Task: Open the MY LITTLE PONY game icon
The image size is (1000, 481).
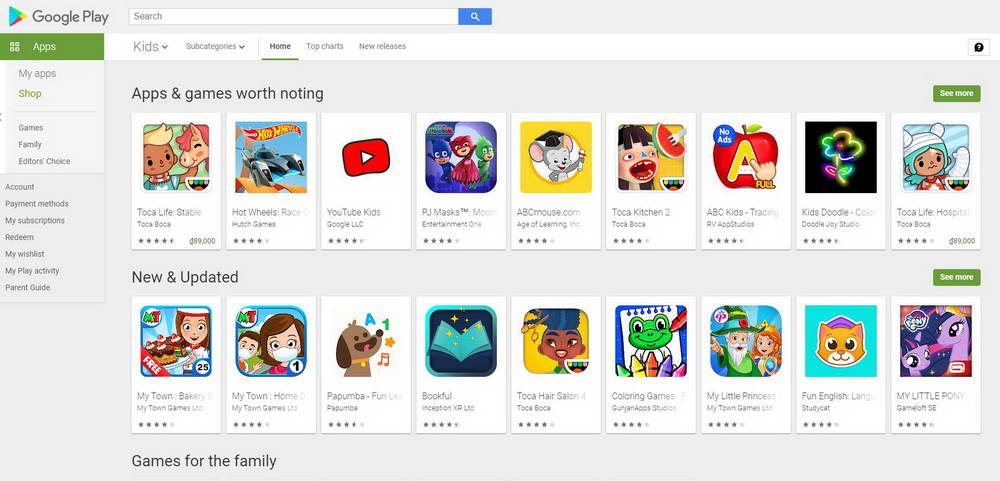Action: pos(936,341)
